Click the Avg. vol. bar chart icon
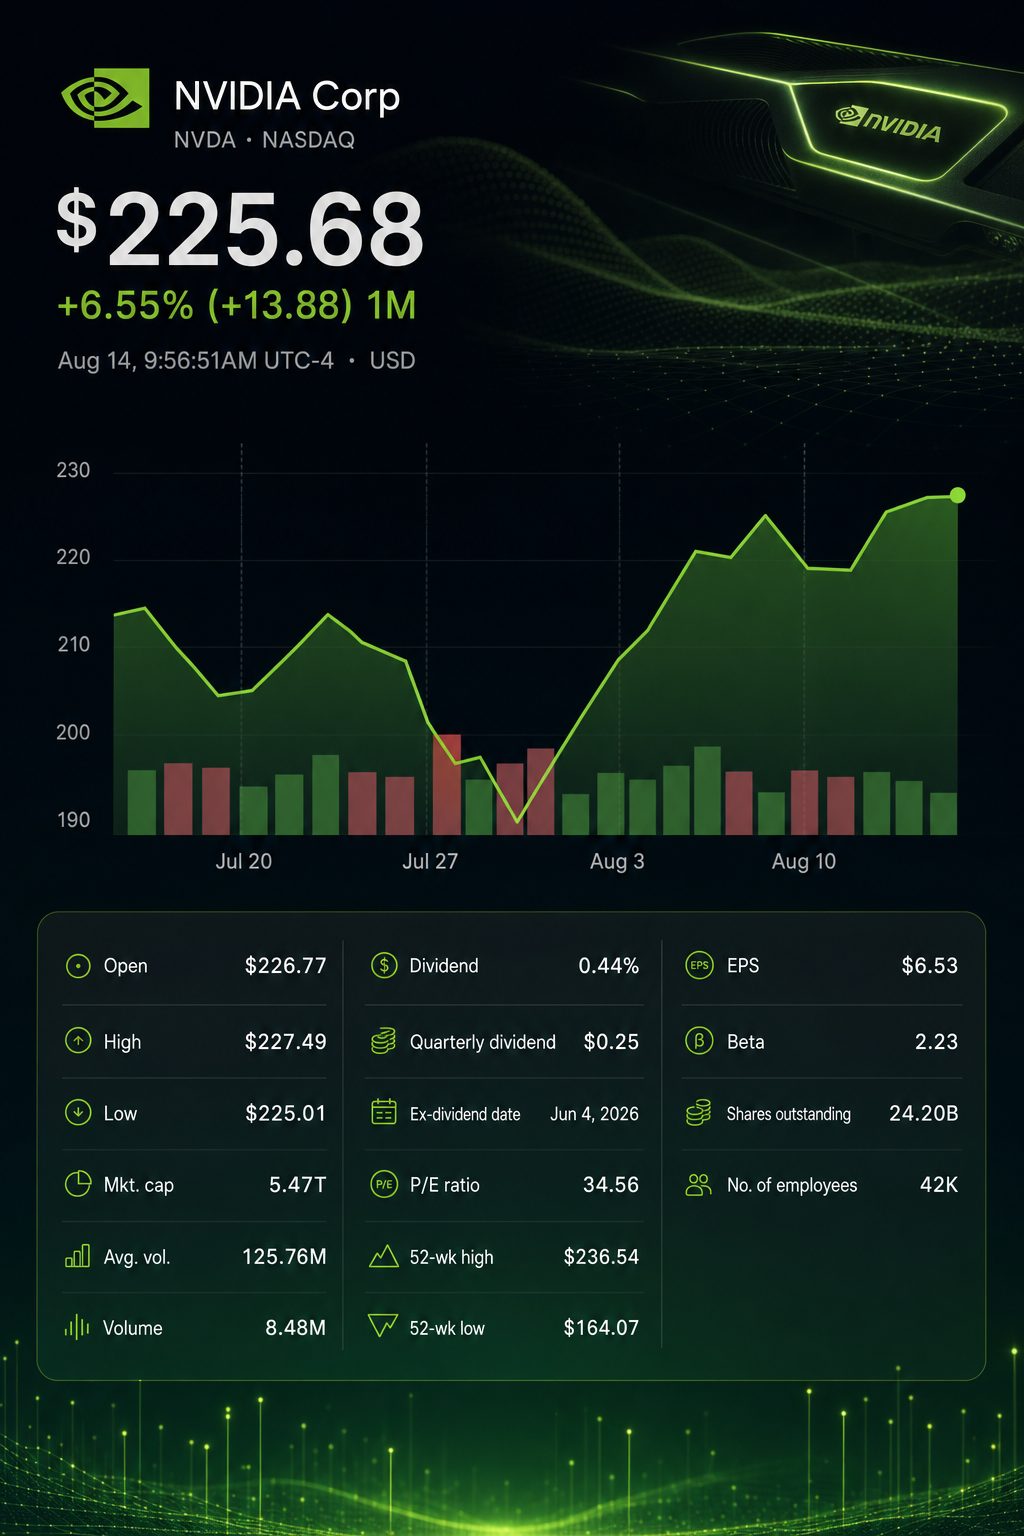Screen dimensions: 1024x1536 tap(78, 1256)
